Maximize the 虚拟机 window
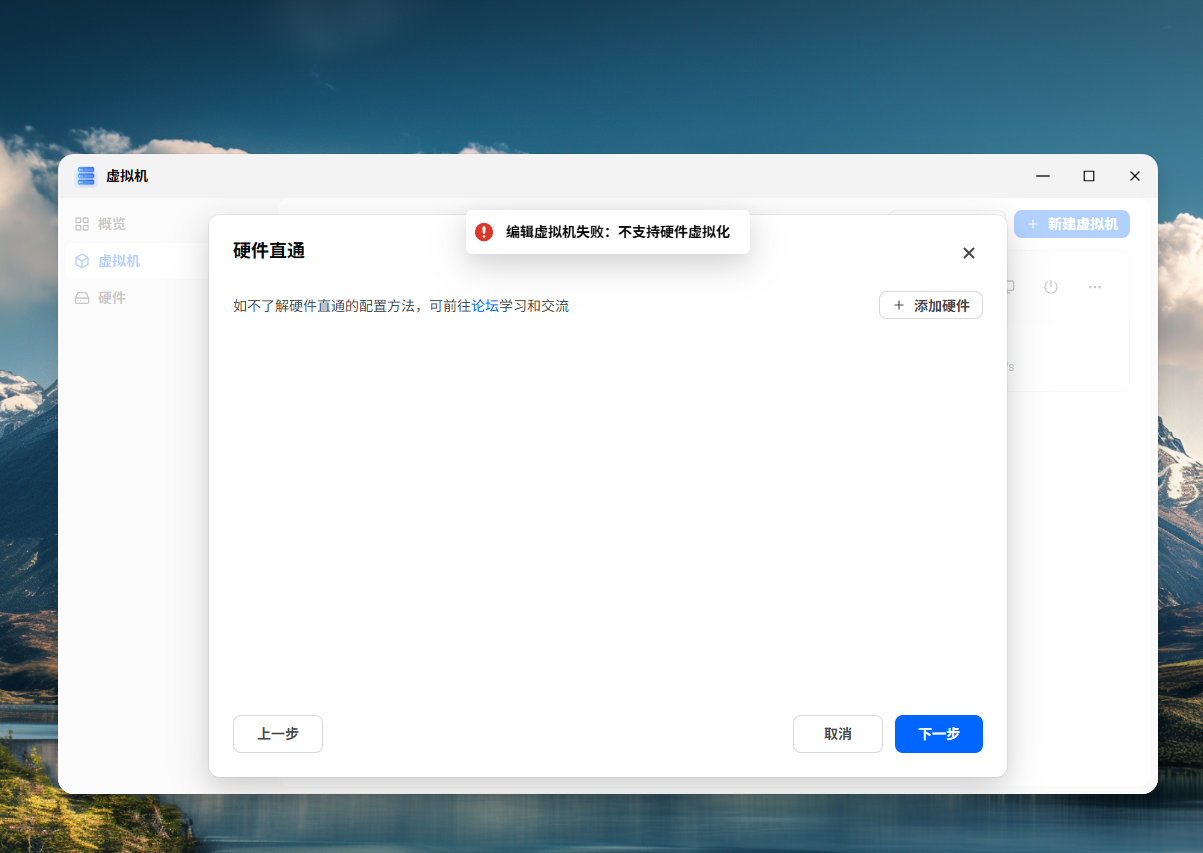The width and height of the screenshot is (1203, 853). [1089, 176]
